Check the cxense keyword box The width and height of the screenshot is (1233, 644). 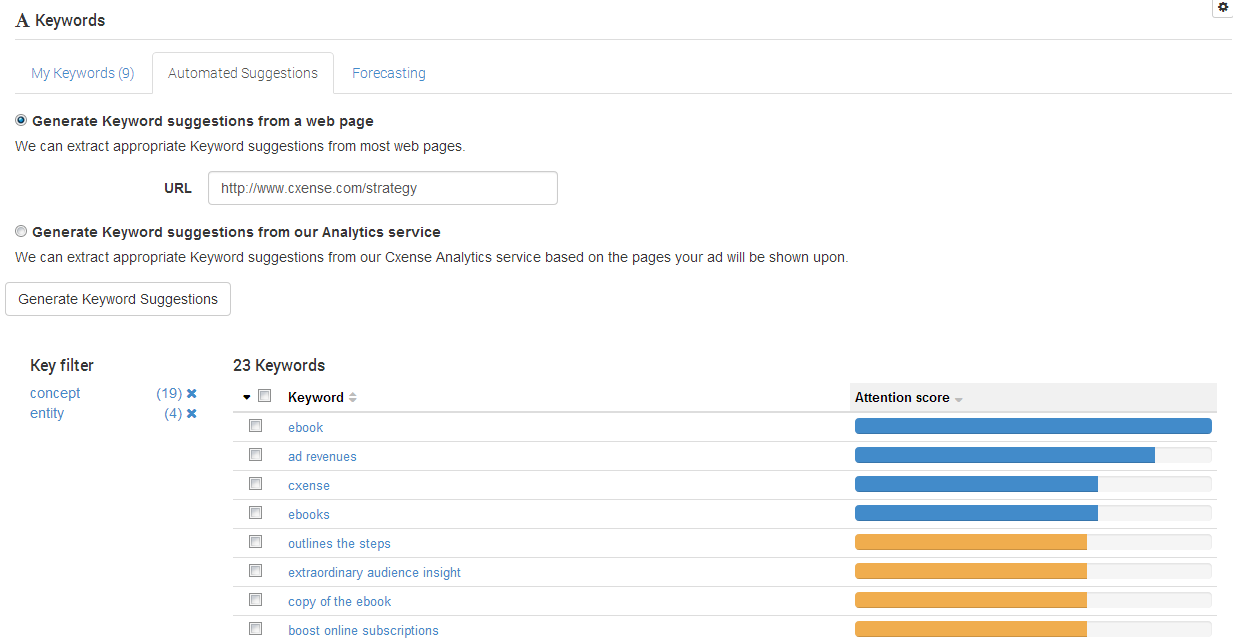[x=256, y=484]
